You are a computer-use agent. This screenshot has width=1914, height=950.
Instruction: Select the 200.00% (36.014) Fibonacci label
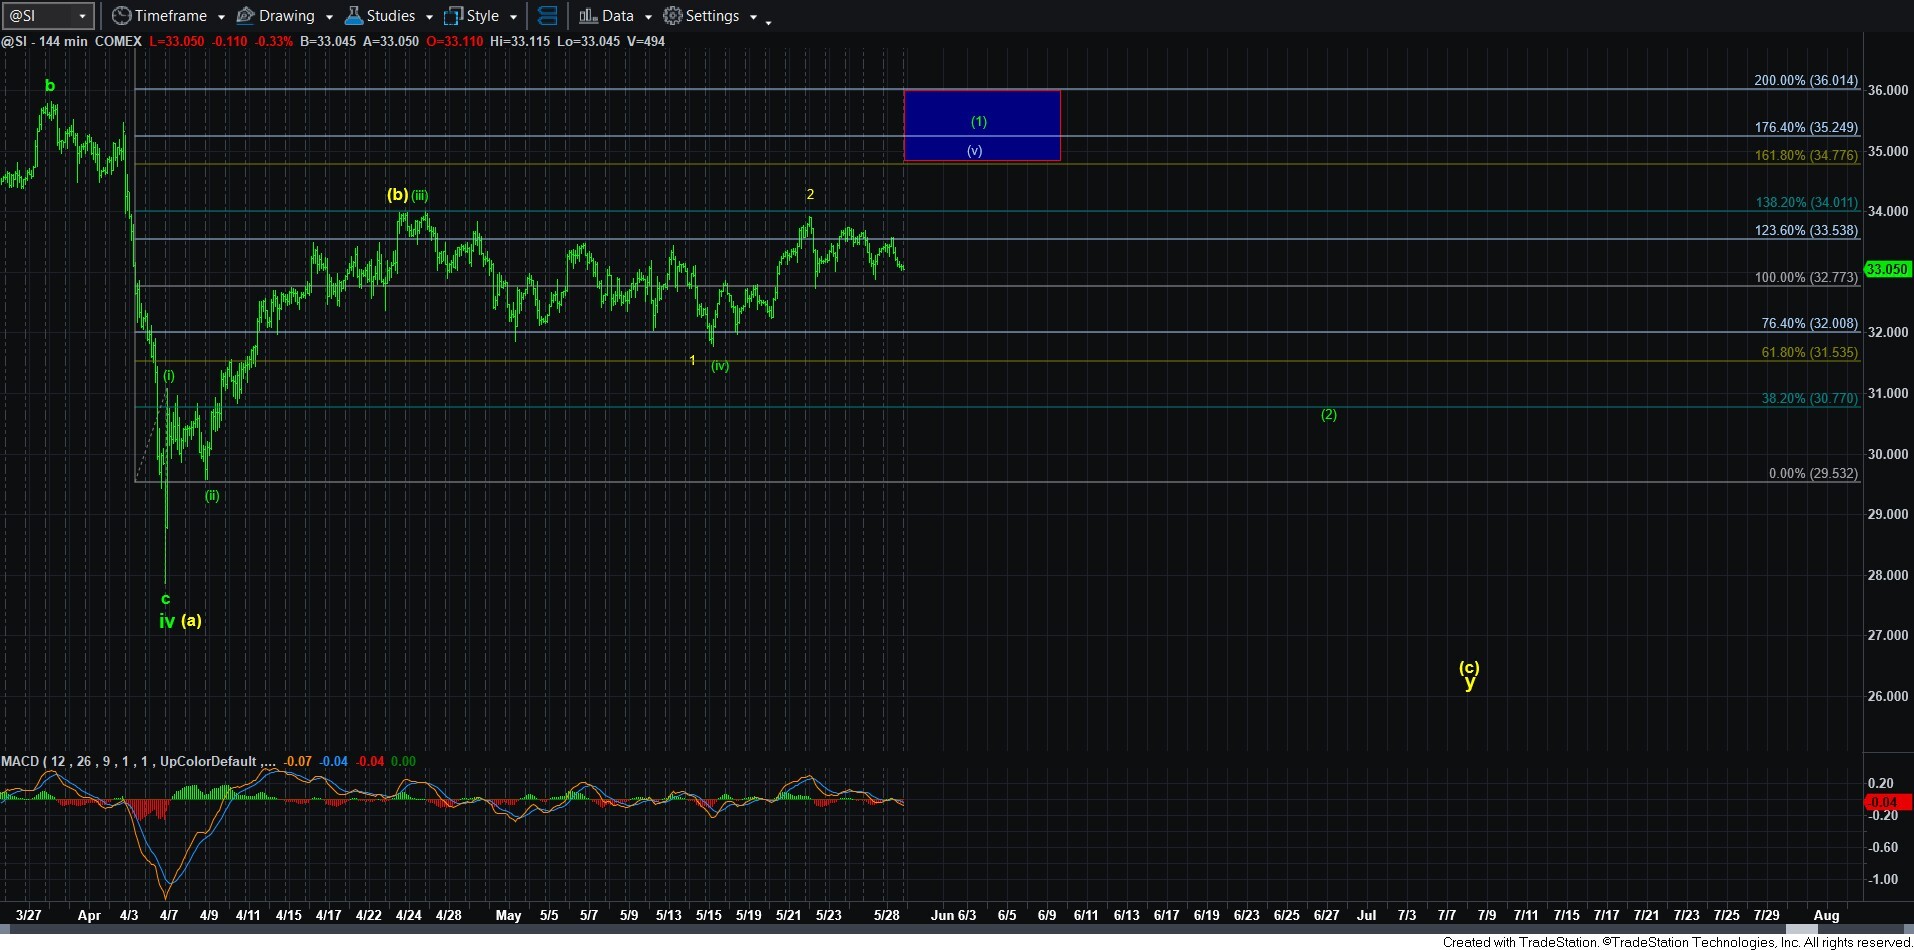click(x=1806, y=80)
